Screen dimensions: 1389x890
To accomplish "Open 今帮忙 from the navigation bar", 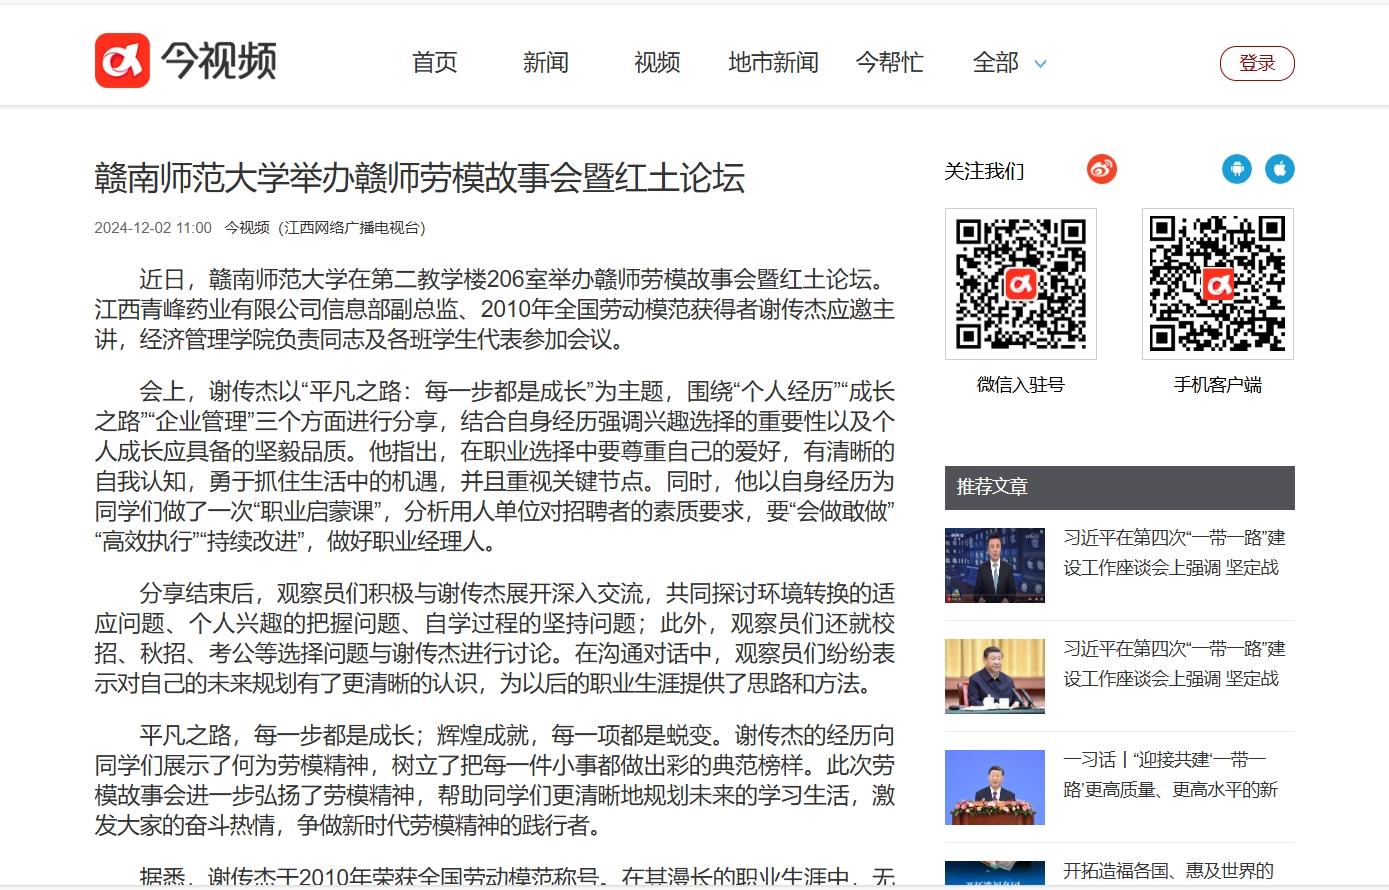I will click(889, 63).
